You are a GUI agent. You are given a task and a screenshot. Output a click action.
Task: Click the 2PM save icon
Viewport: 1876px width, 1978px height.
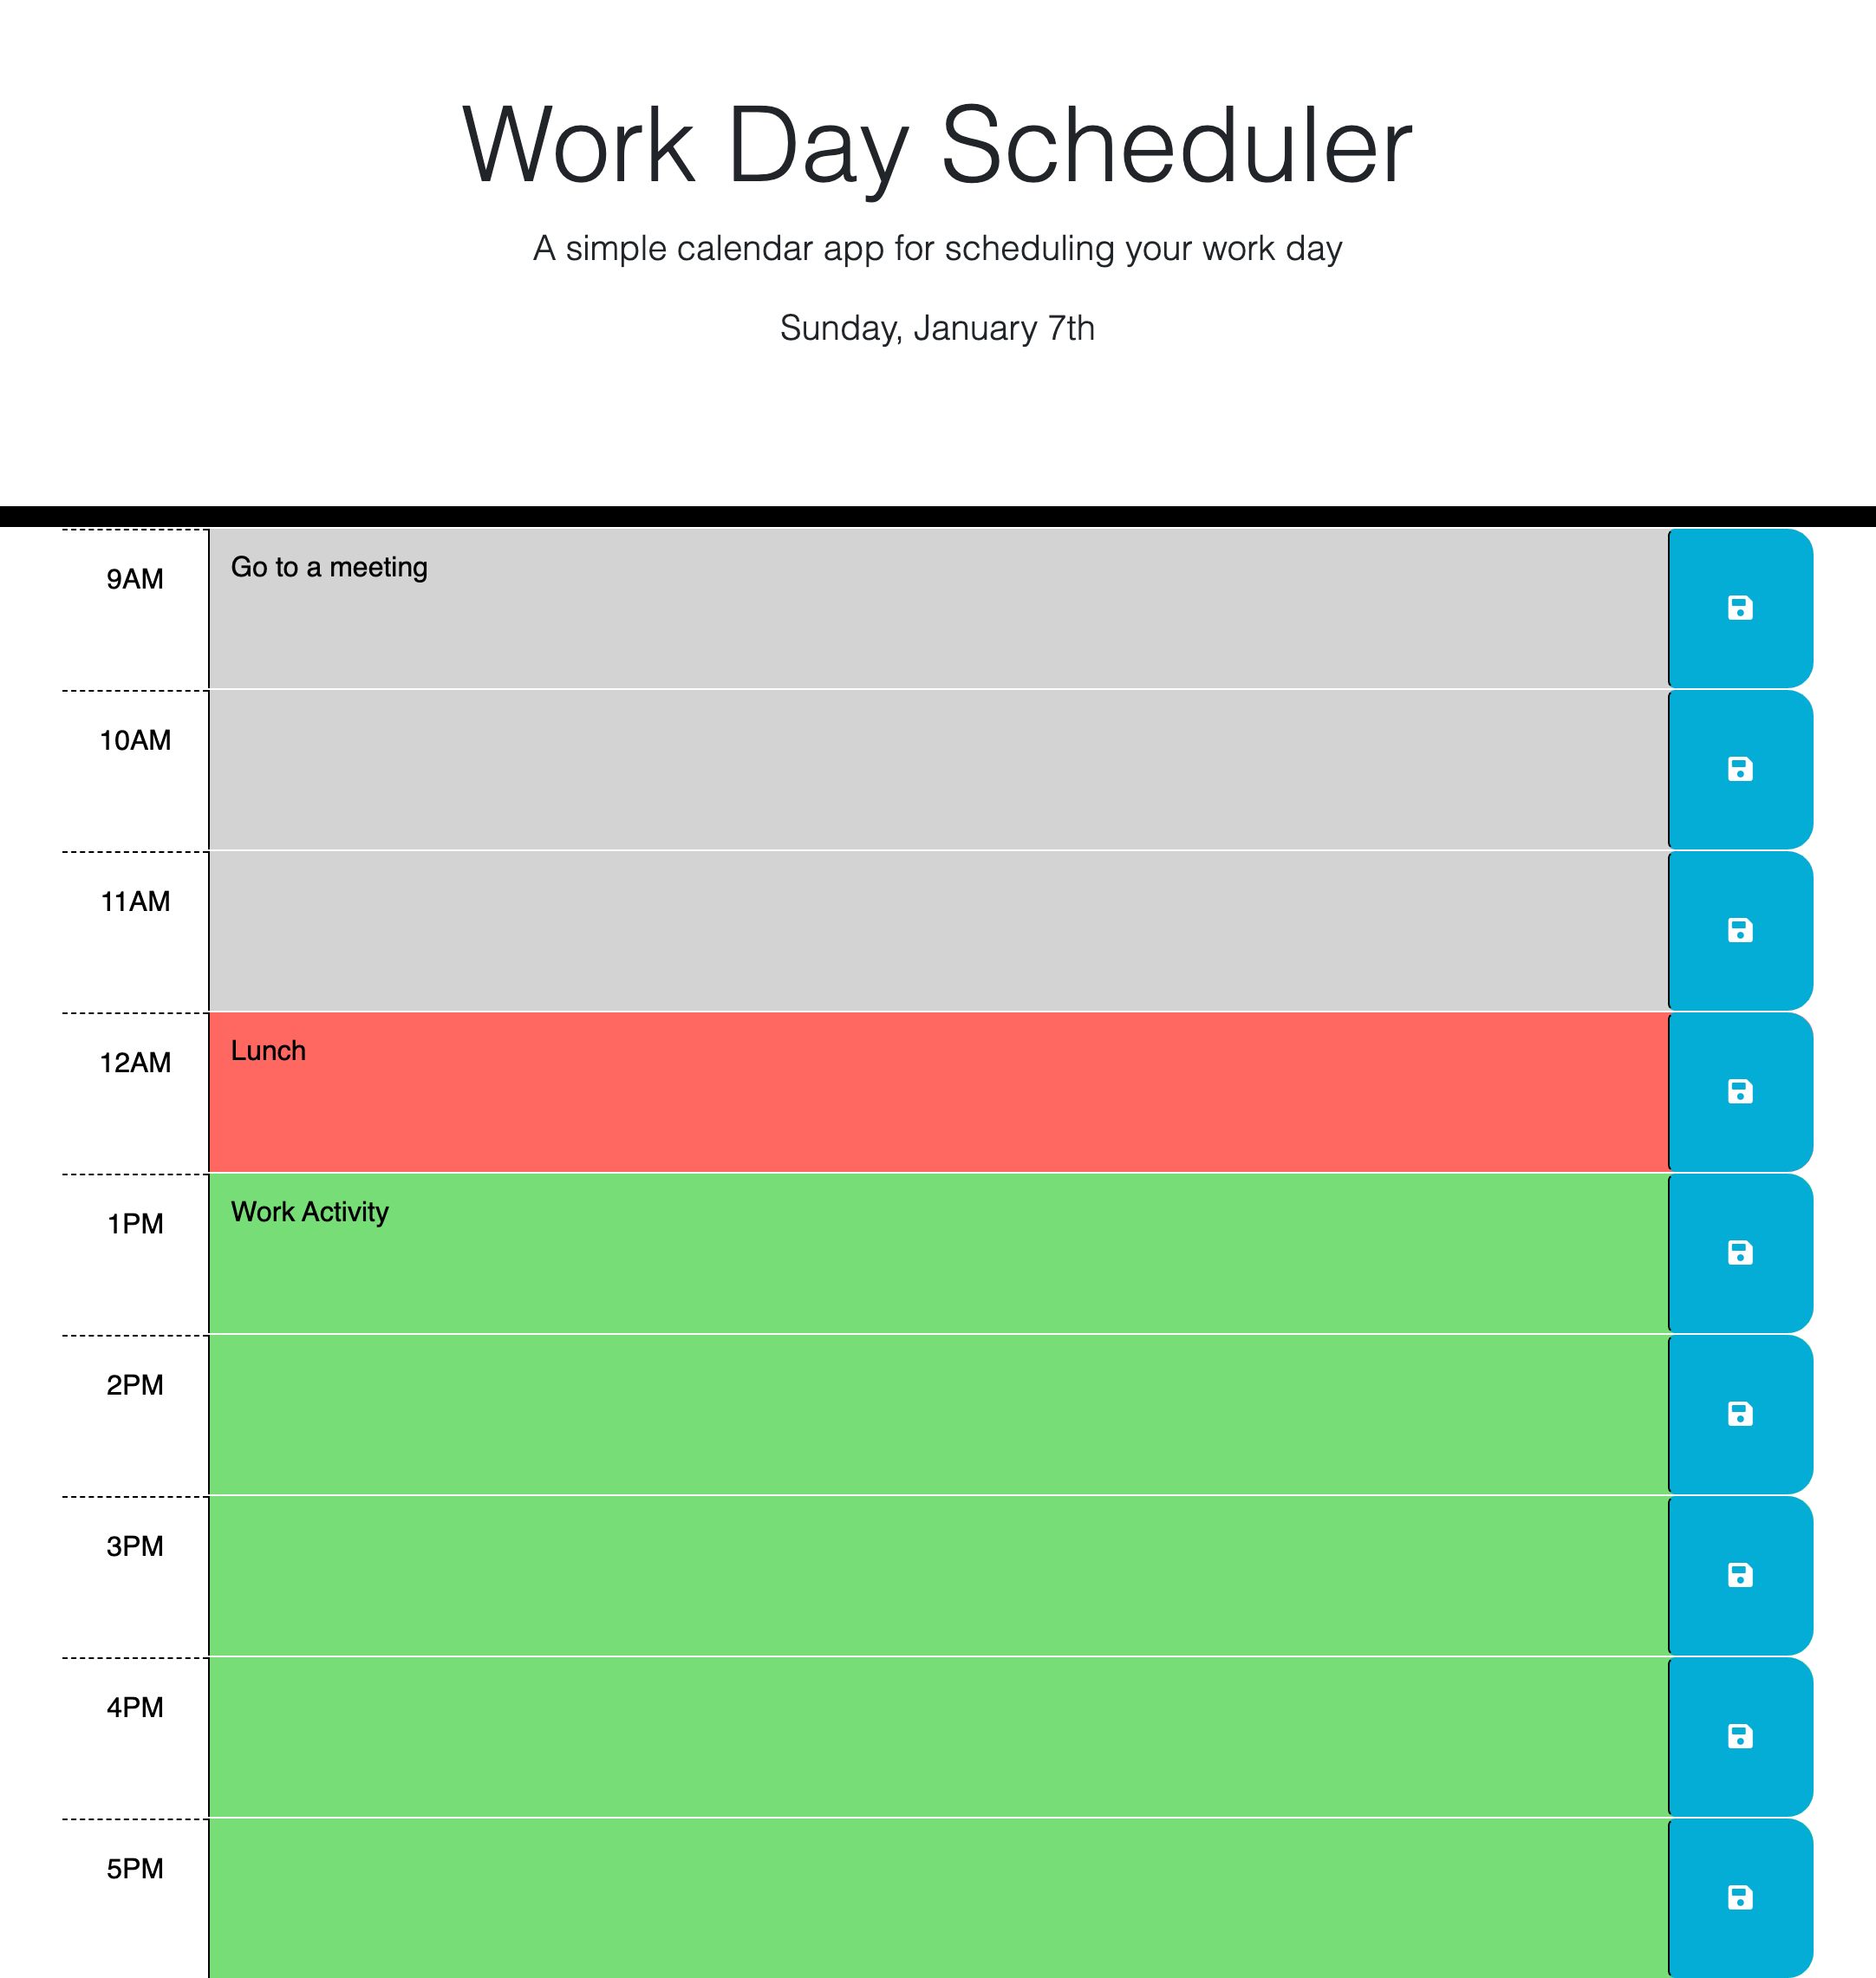(1739, 1414)
